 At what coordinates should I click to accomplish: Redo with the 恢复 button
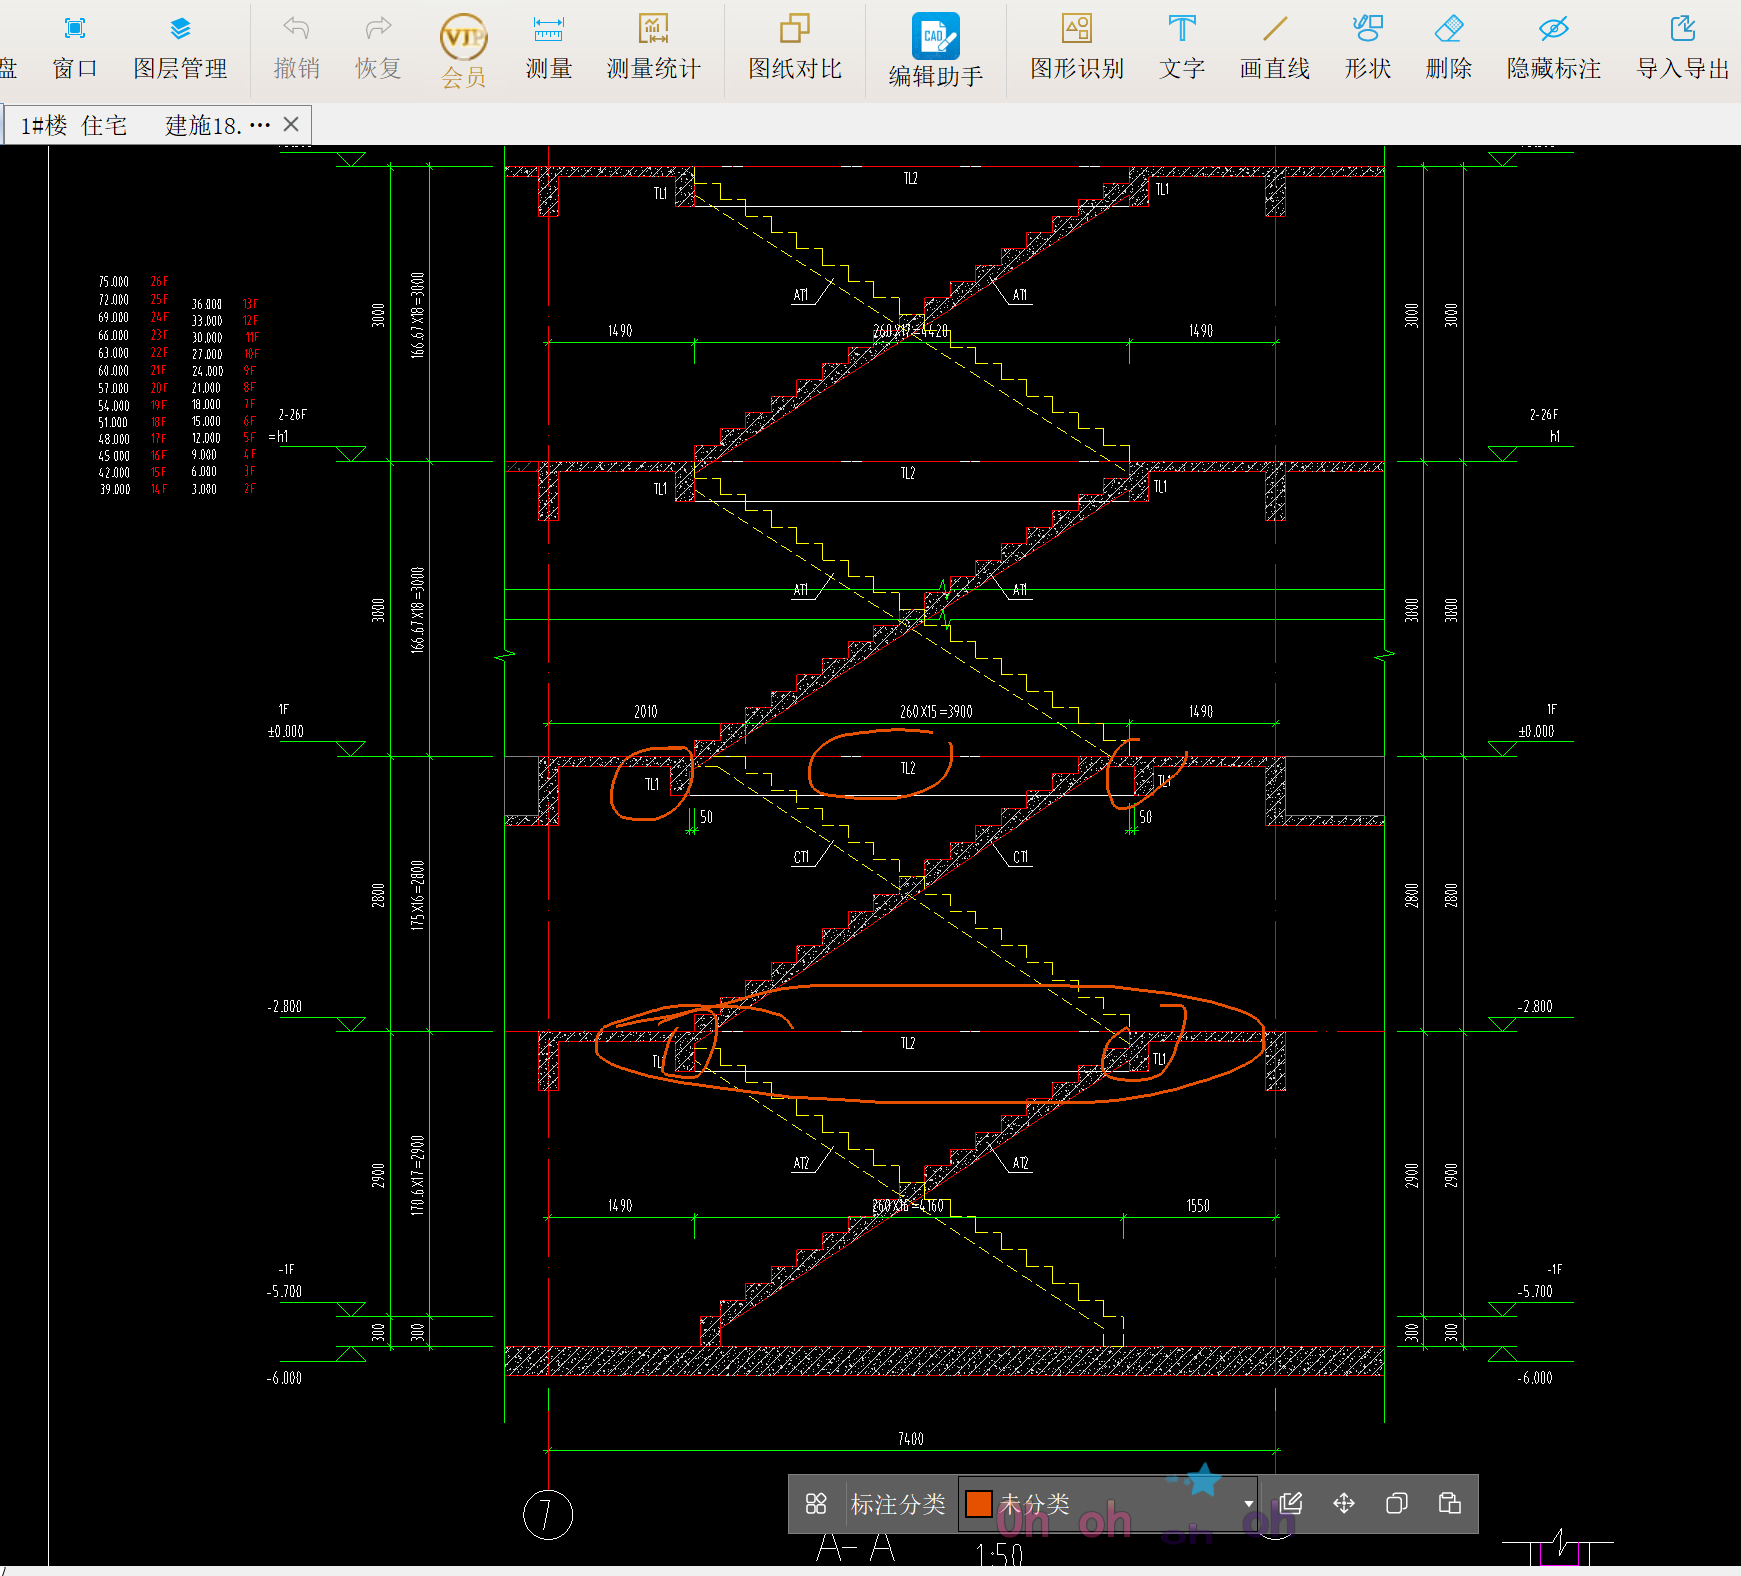coord(378,47)
